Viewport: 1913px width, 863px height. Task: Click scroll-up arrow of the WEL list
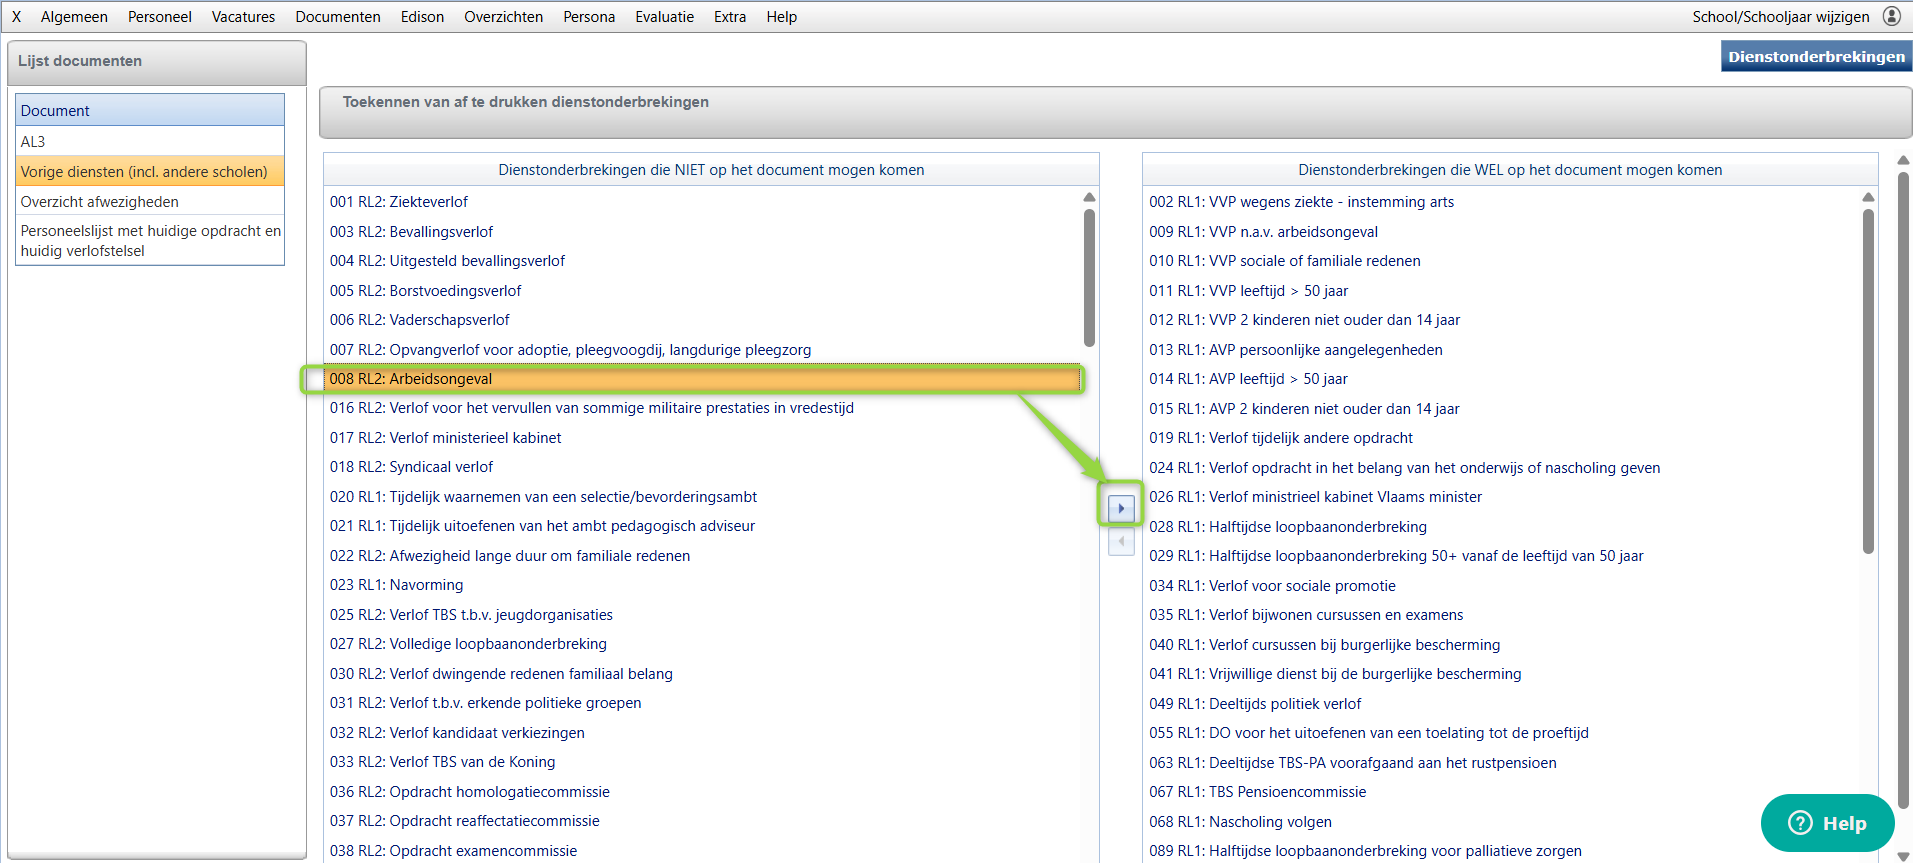pyautogui.click(x=1868, y=197)
